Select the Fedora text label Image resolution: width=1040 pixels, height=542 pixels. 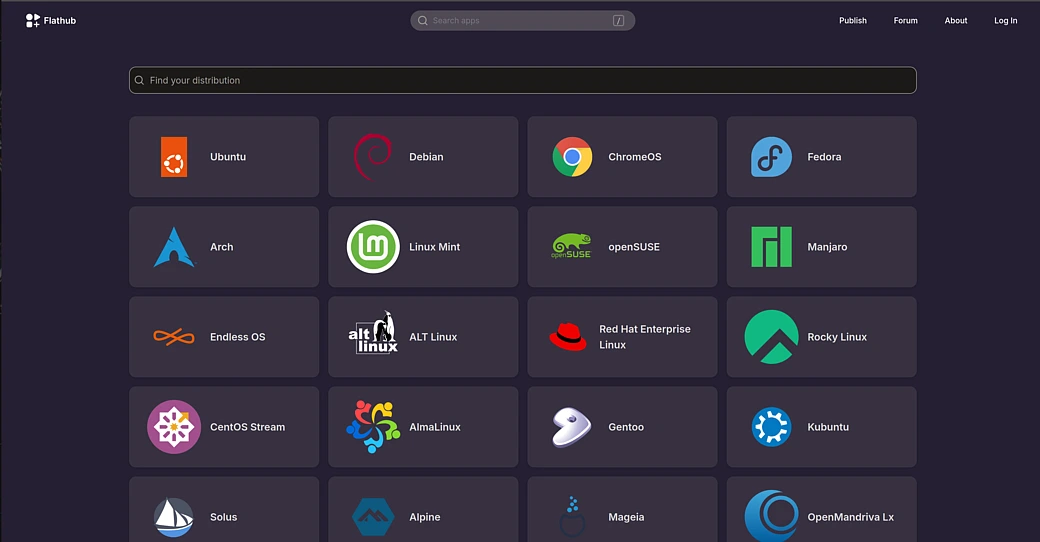coord(824,157)
